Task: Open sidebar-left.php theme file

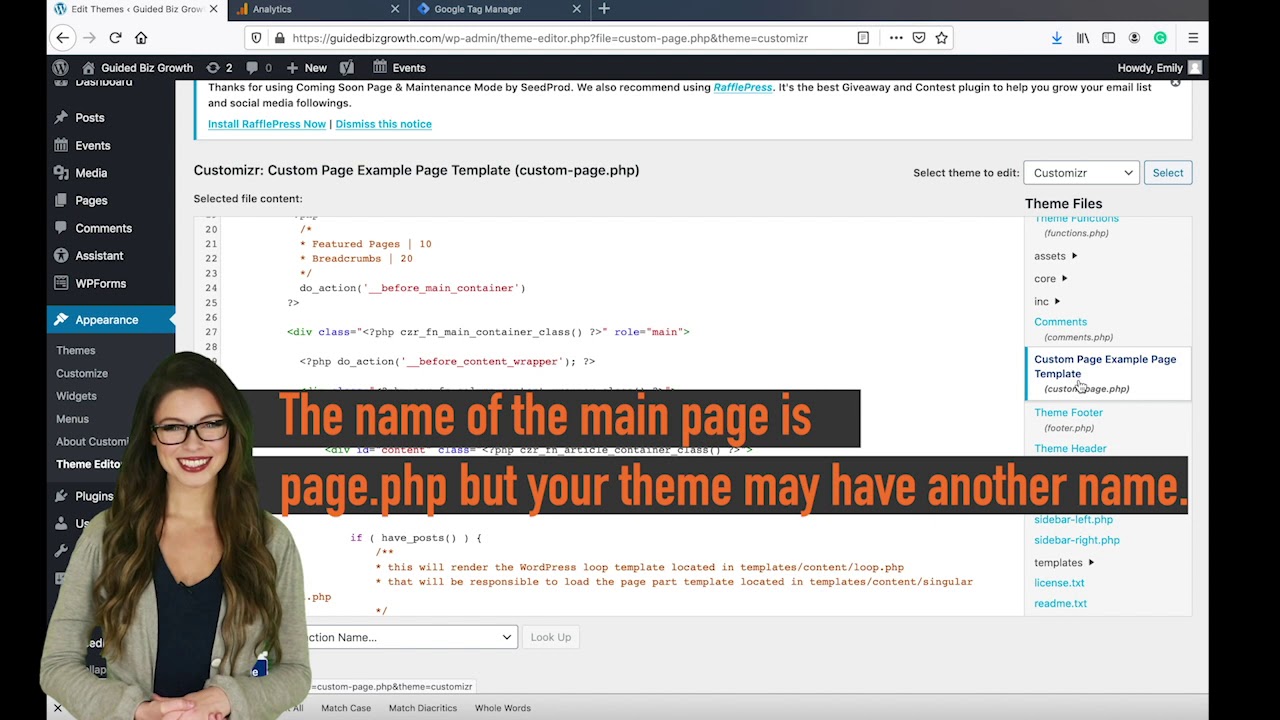Action: pyautogui.click(x=1073, y=520)
